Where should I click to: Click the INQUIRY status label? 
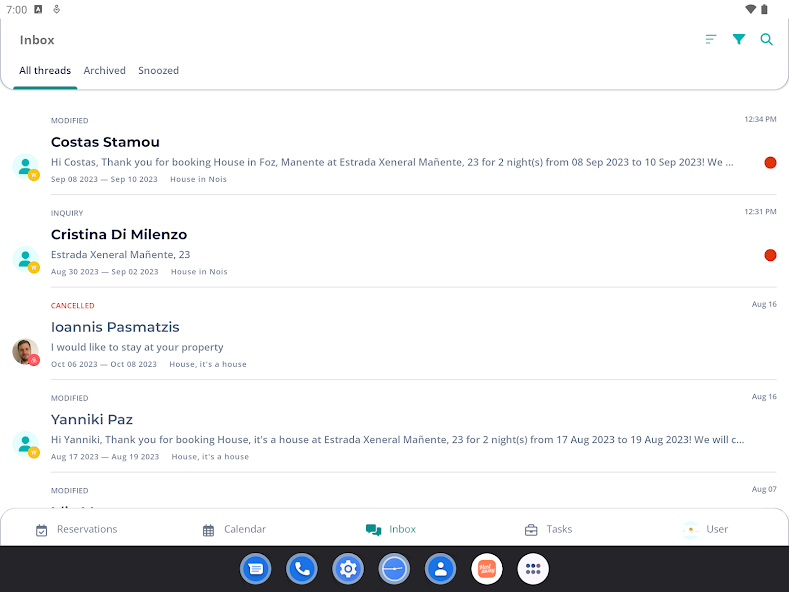pyautogui.click(x=67, y=213)
